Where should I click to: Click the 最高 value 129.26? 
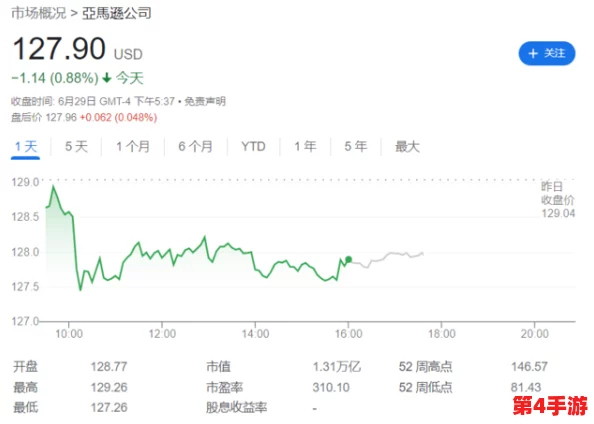pos(109,387)
